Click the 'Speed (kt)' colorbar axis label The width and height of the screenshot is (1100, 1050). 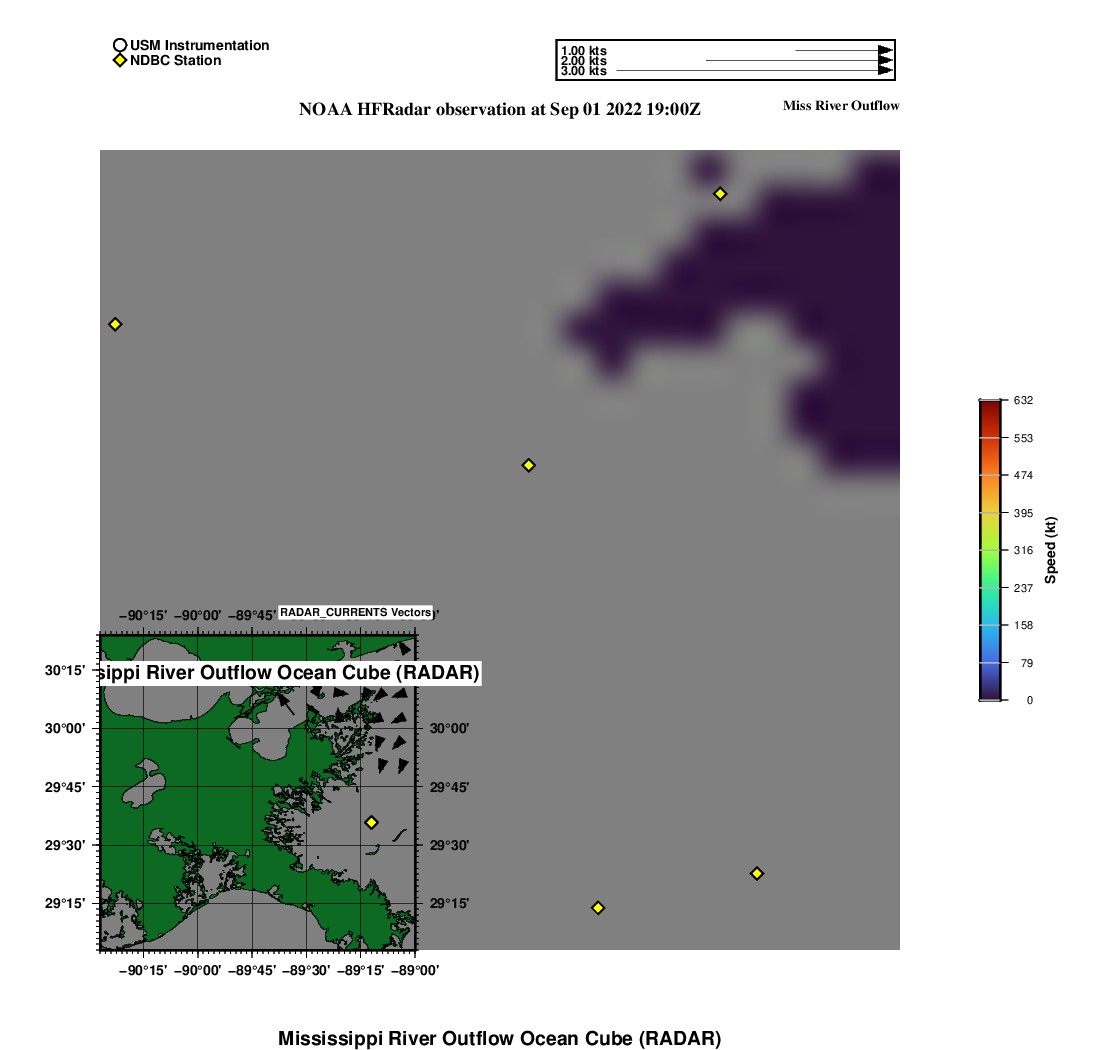[1051, 550]
